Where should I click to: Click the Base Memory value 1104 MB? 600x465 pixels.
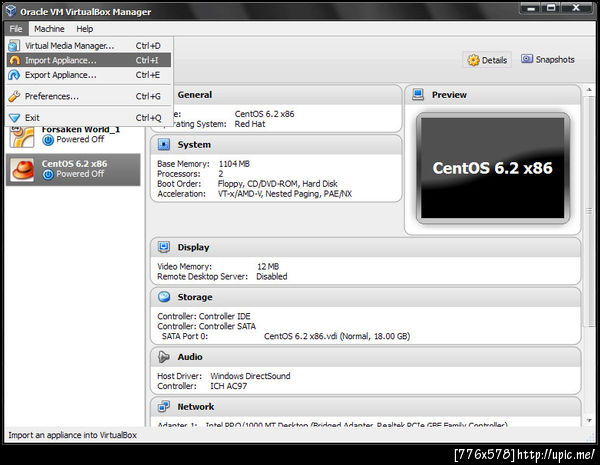234,164
